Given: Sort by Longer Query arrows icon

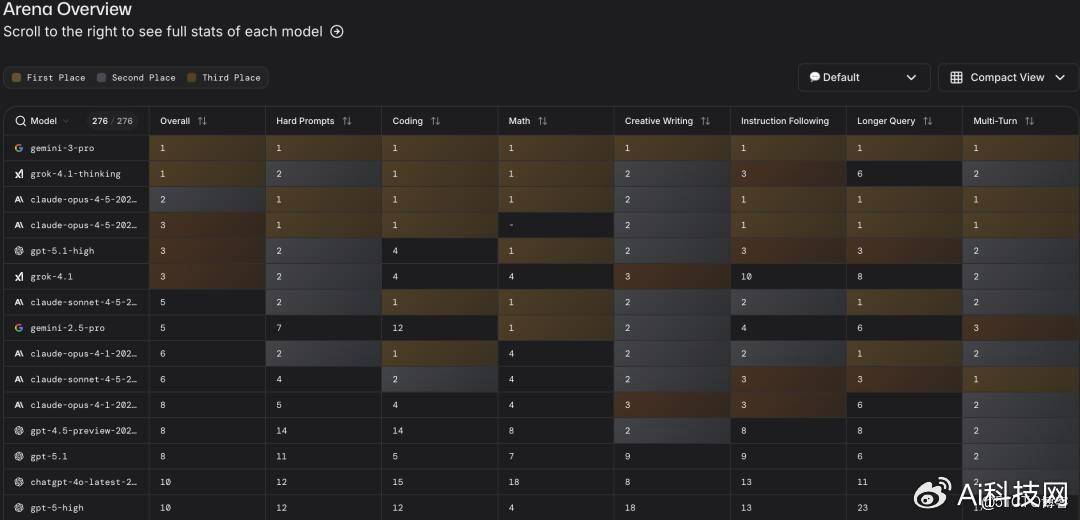Looking at the screenshot, I should (928, 121).
